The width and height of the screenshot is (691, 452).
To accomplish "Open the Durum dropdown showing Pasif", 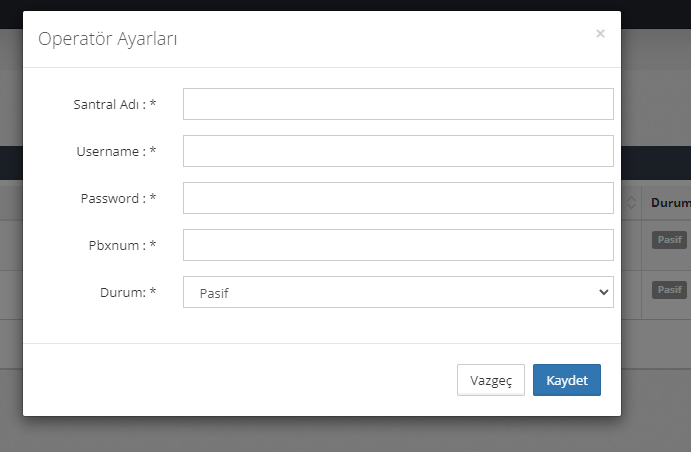I will [x=398, y=292].
